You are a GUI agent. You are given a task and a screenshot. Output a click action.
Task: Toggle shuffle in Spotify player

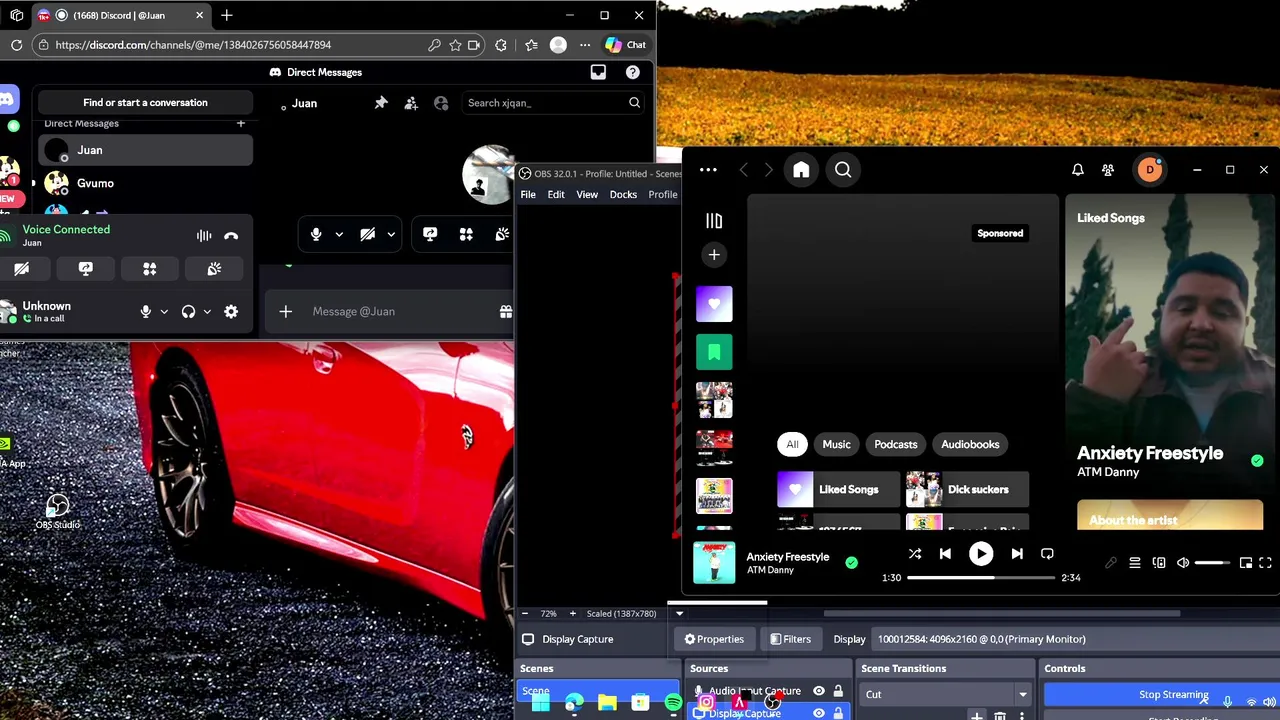[x=915, y=553]
